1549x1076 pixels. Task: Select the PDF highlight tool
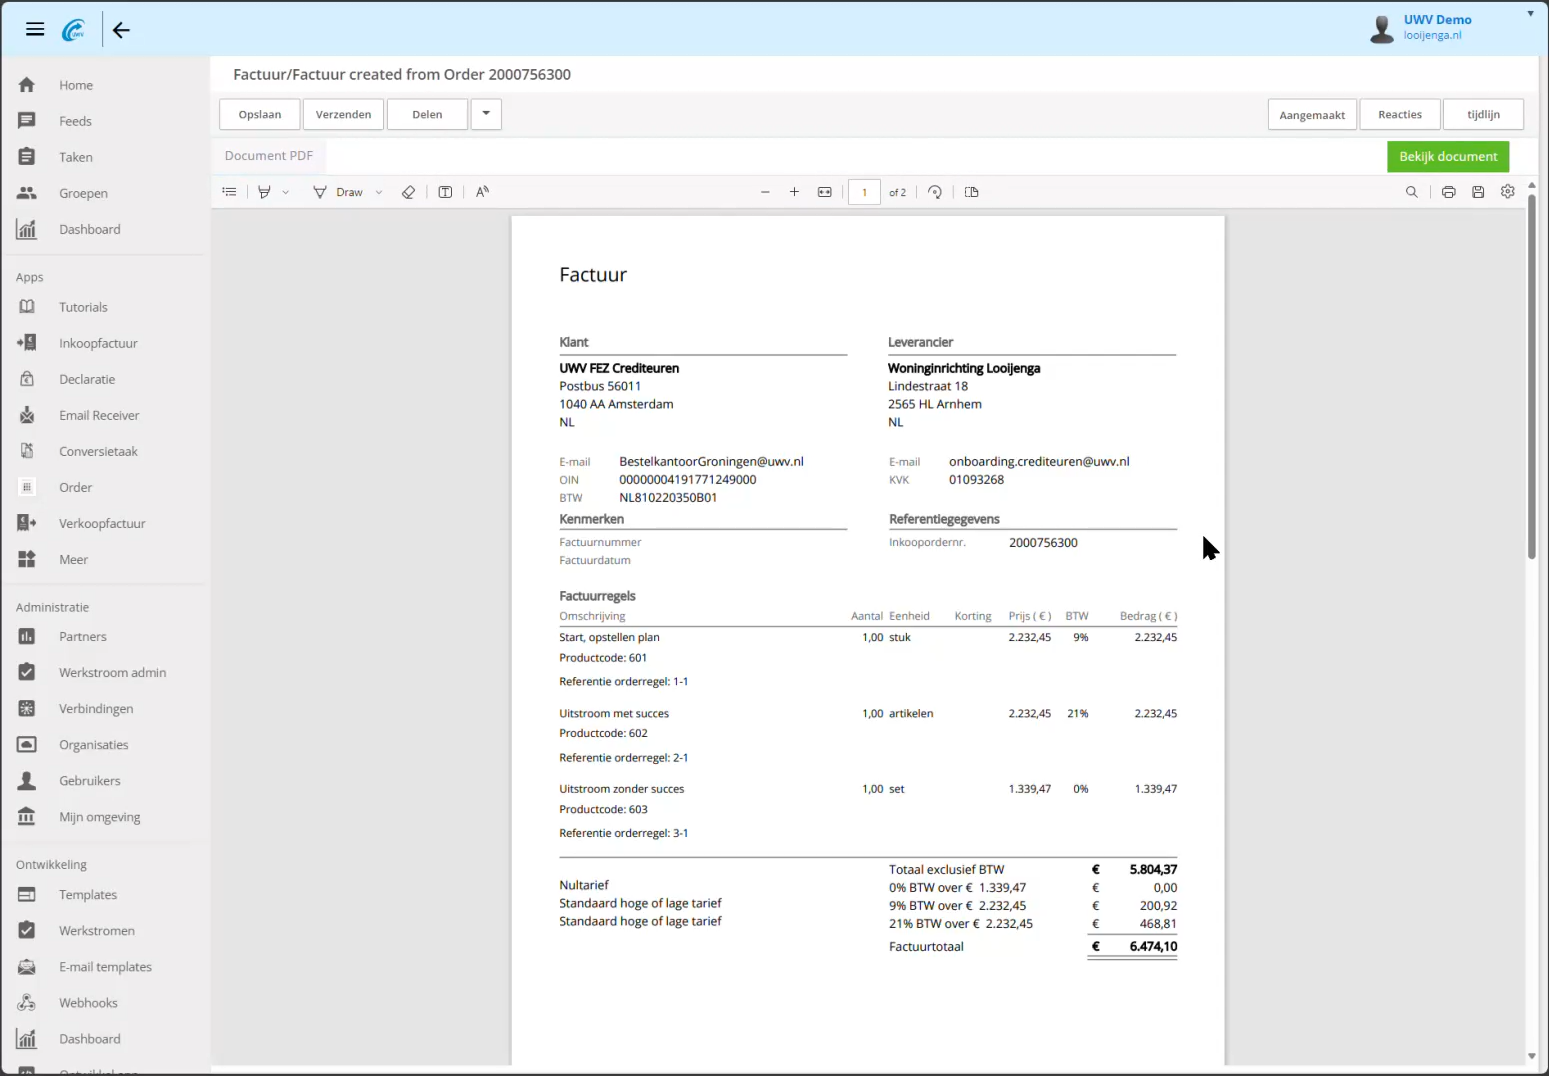tap(264, 192)
